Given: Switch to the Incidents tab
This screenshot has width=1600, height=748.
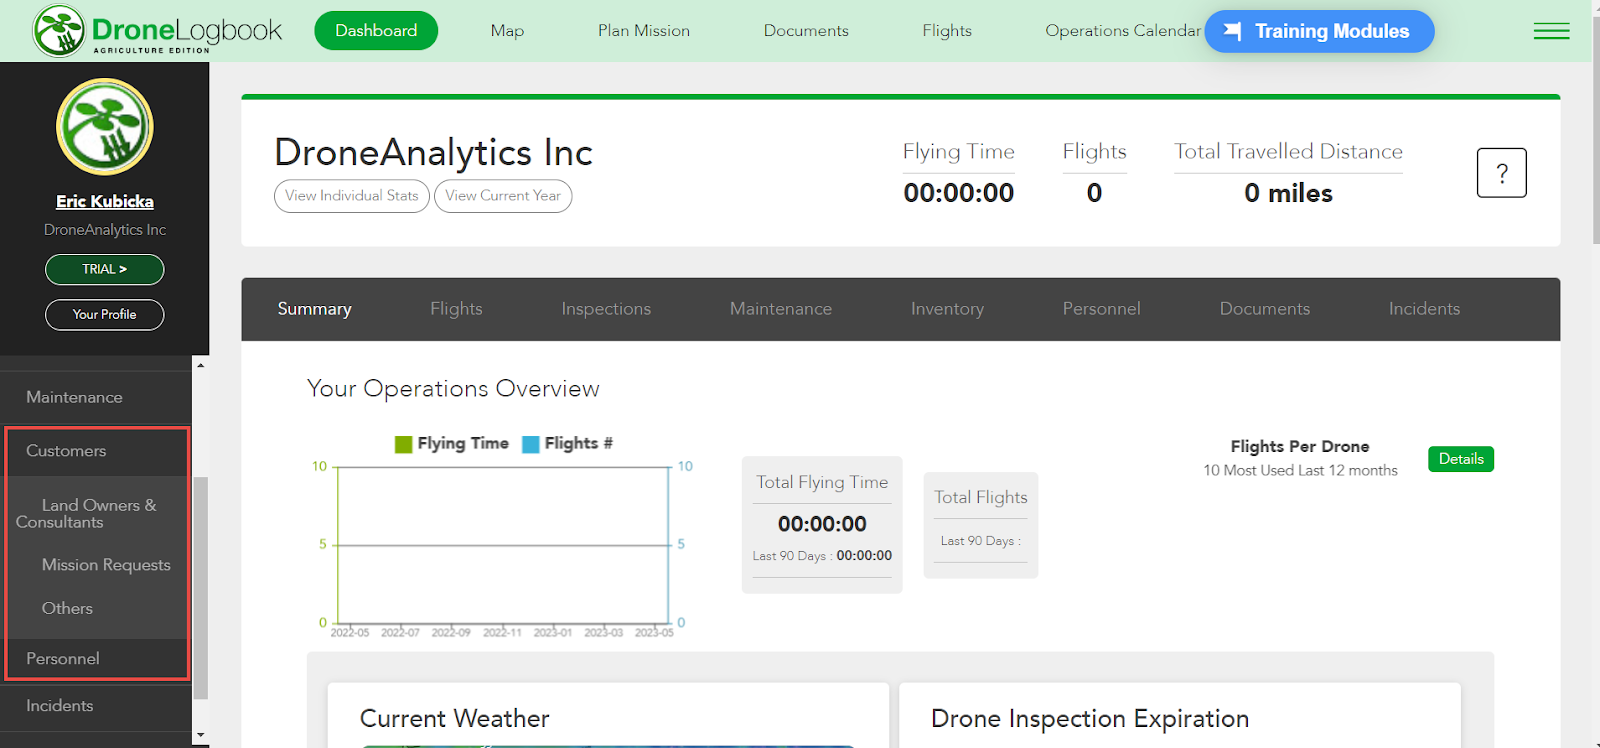Looking at the screenshot, I should pos(1424,309).
